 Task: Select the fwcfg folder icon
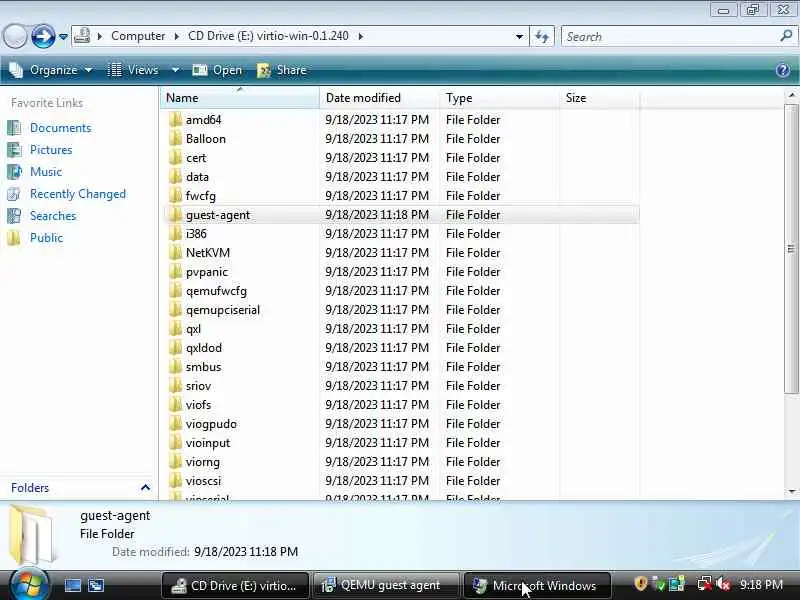(176, 195)
